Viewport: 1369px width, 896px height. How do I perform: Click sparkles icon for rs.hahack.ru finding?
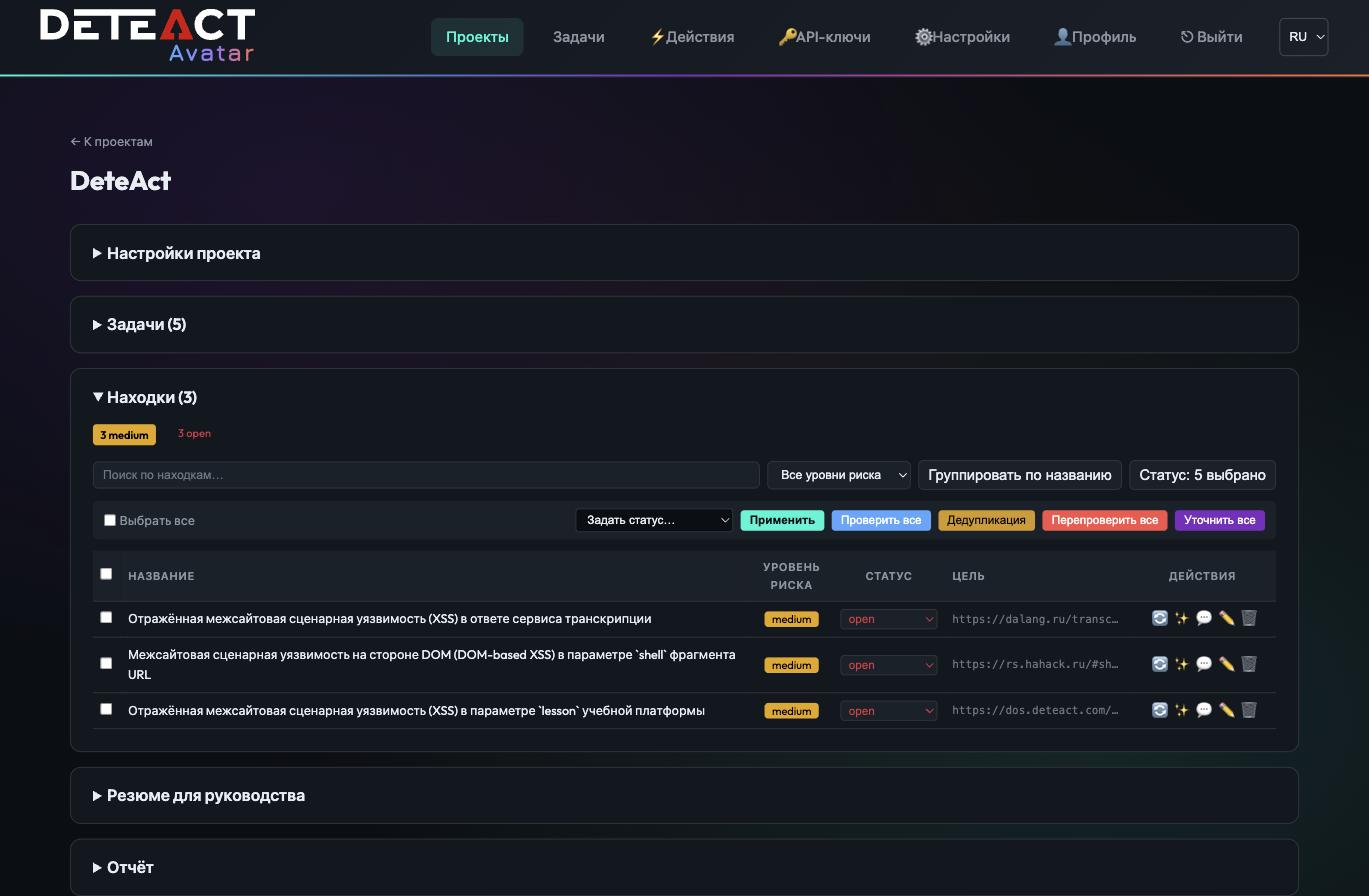[x=1181, y=664]
